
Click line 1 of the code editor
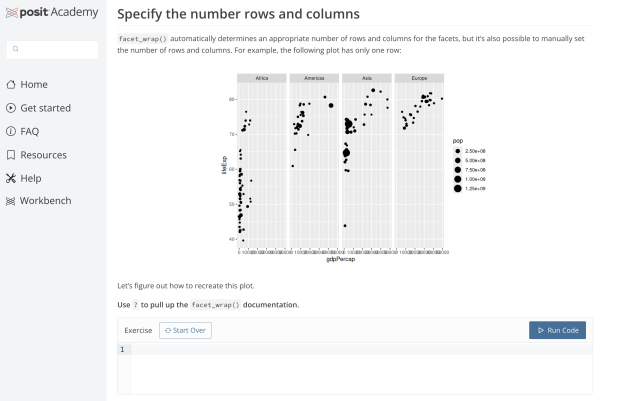point(360,350)
